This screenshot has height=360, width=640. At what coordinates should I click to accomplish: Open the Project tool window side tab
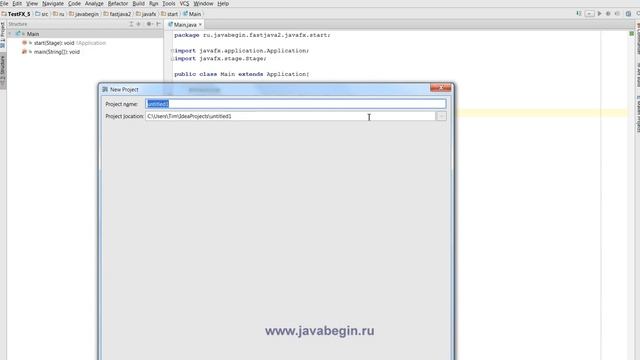[x=3, y=35]
